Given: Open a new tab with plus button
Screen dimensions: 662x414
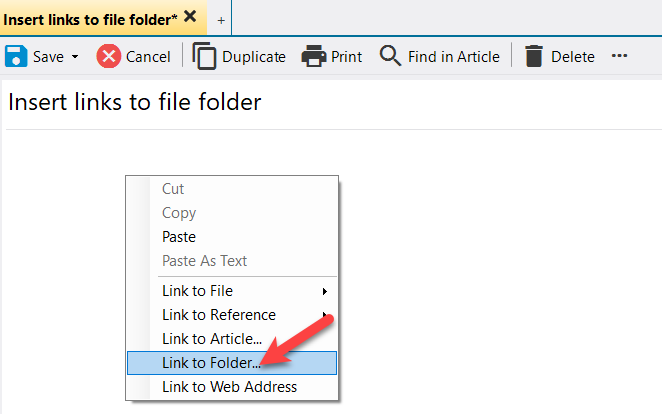Looking at the screenshot, I should (x=221, y=20).
